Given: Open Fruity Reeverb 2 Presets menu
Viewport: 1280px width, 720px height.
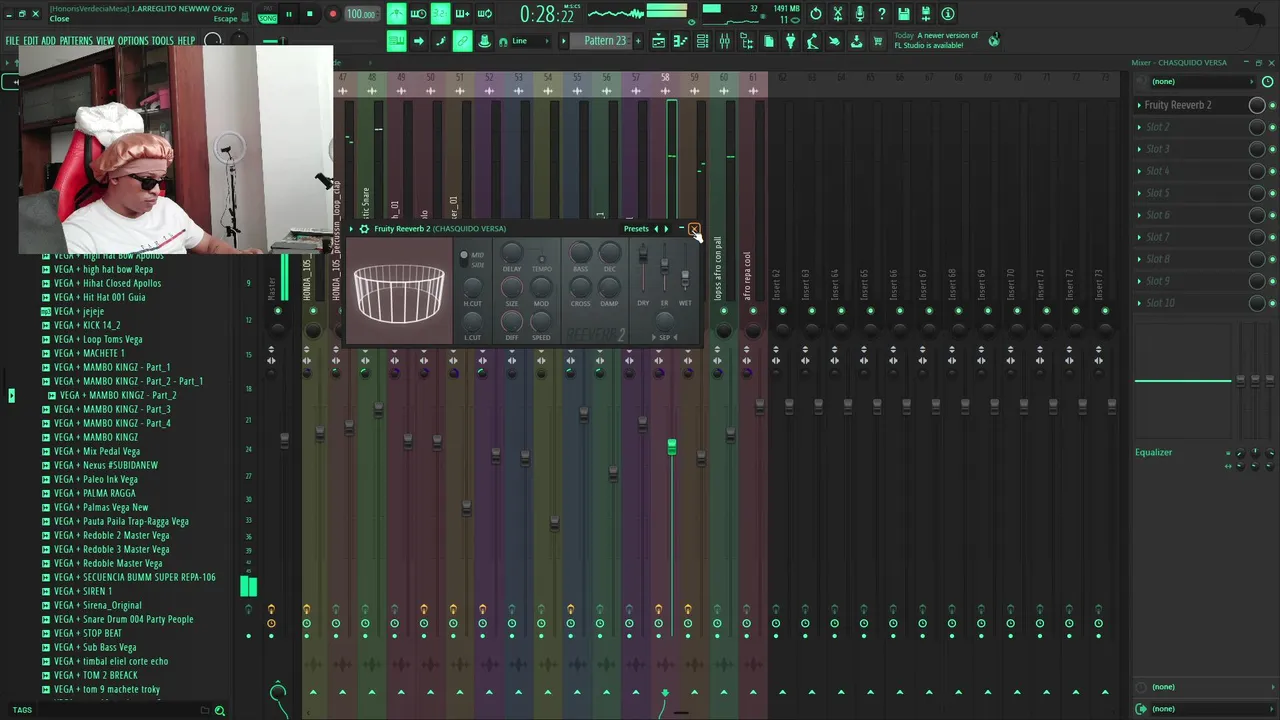Looking at the screenshot, I should click(636, 229).
